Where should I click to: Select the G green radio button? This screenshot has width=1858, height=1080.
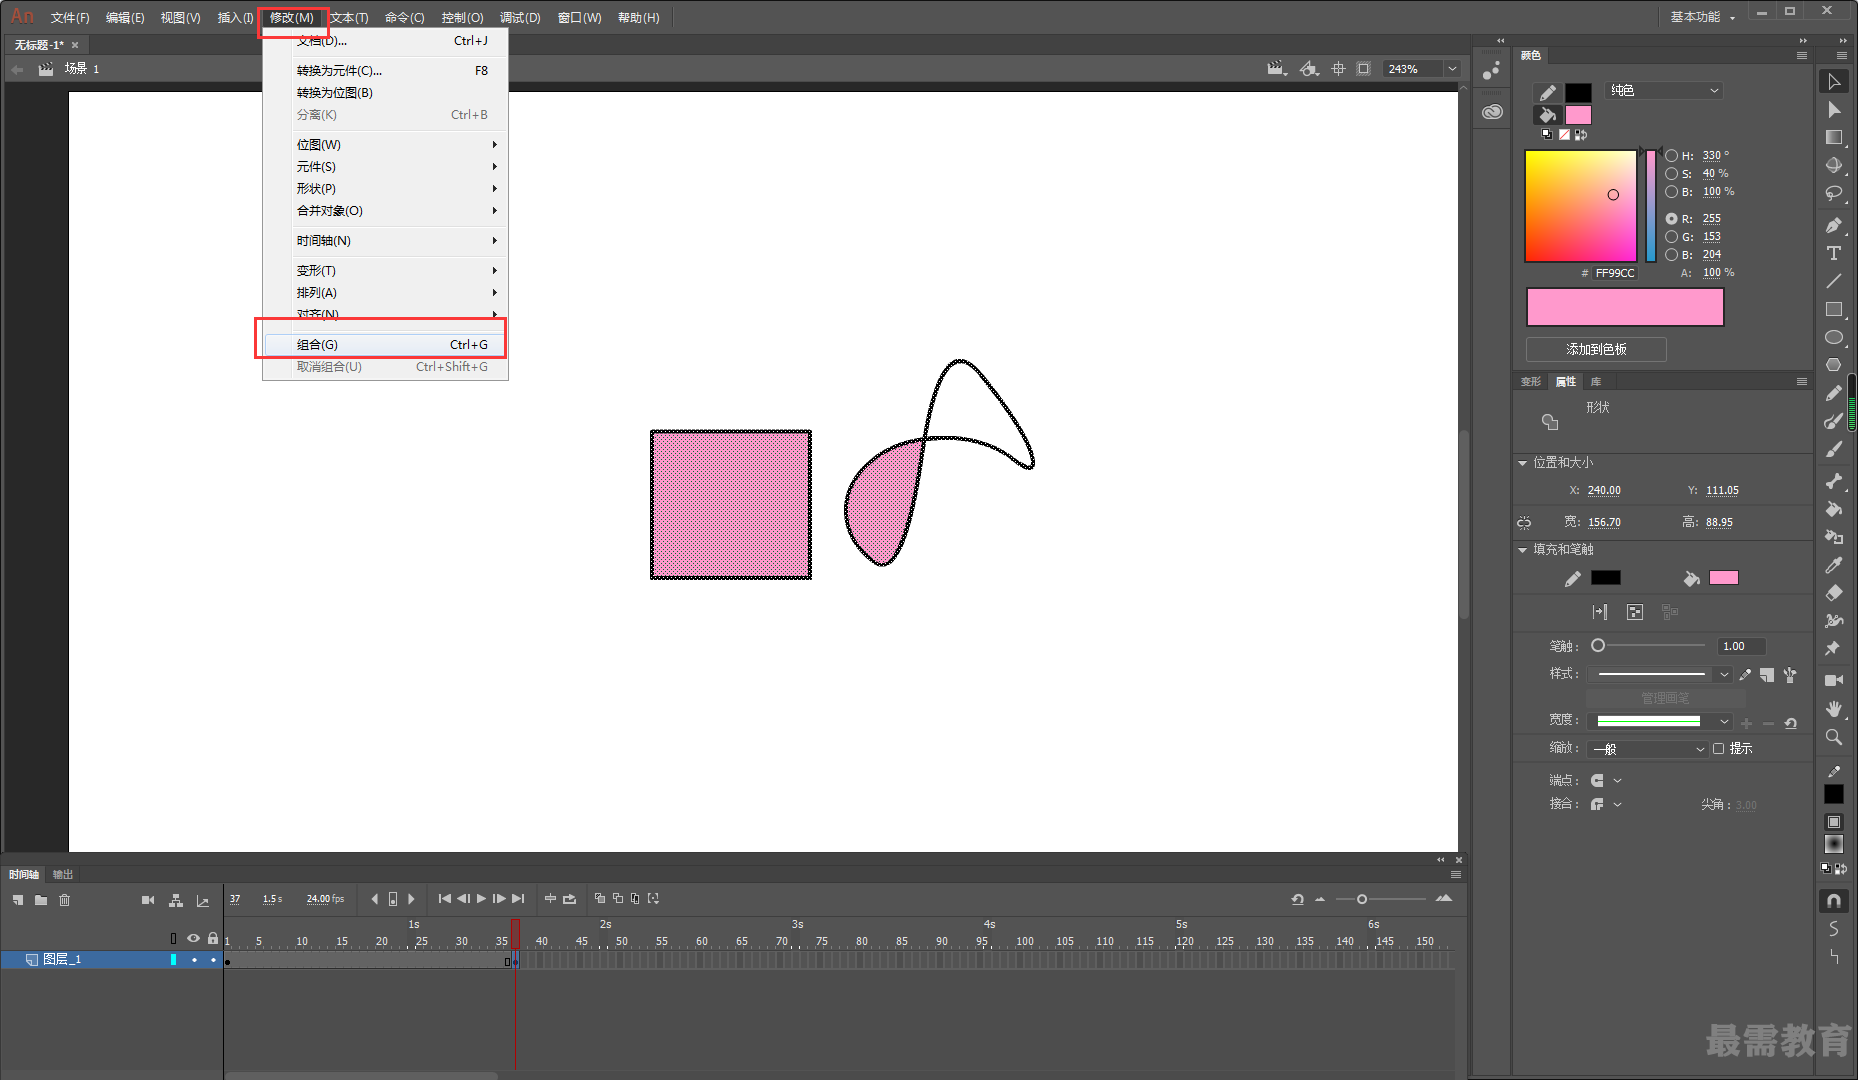tap(1671, 237)
